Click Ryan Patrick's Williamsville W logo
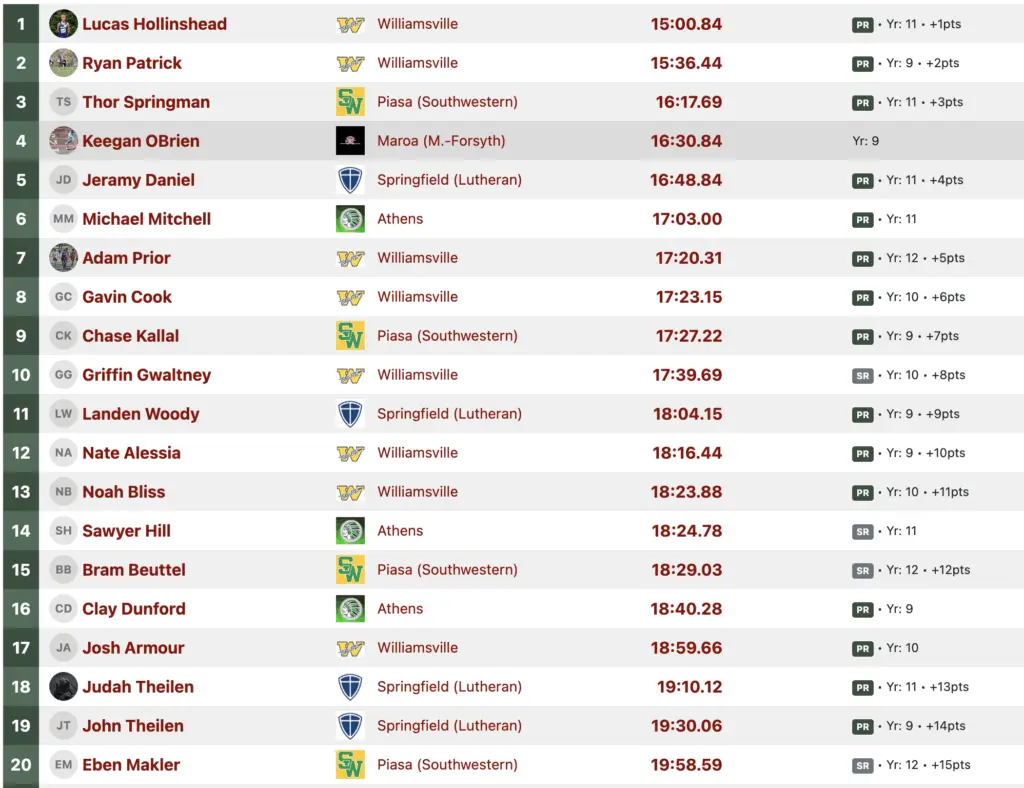Screen dimensions: 1024x788 350,63
